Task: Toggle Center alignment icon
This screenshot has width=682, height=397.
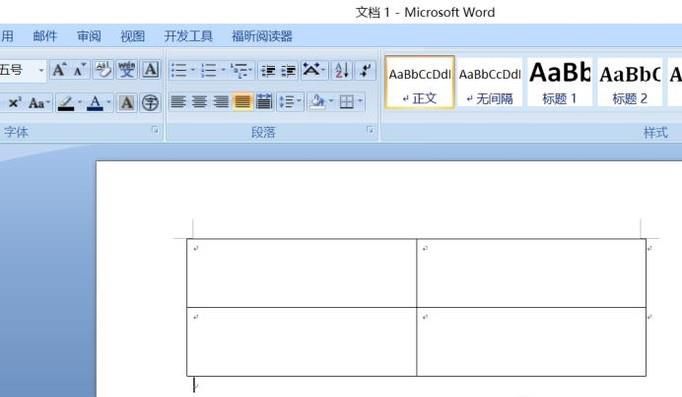Action: coord(199,102)
